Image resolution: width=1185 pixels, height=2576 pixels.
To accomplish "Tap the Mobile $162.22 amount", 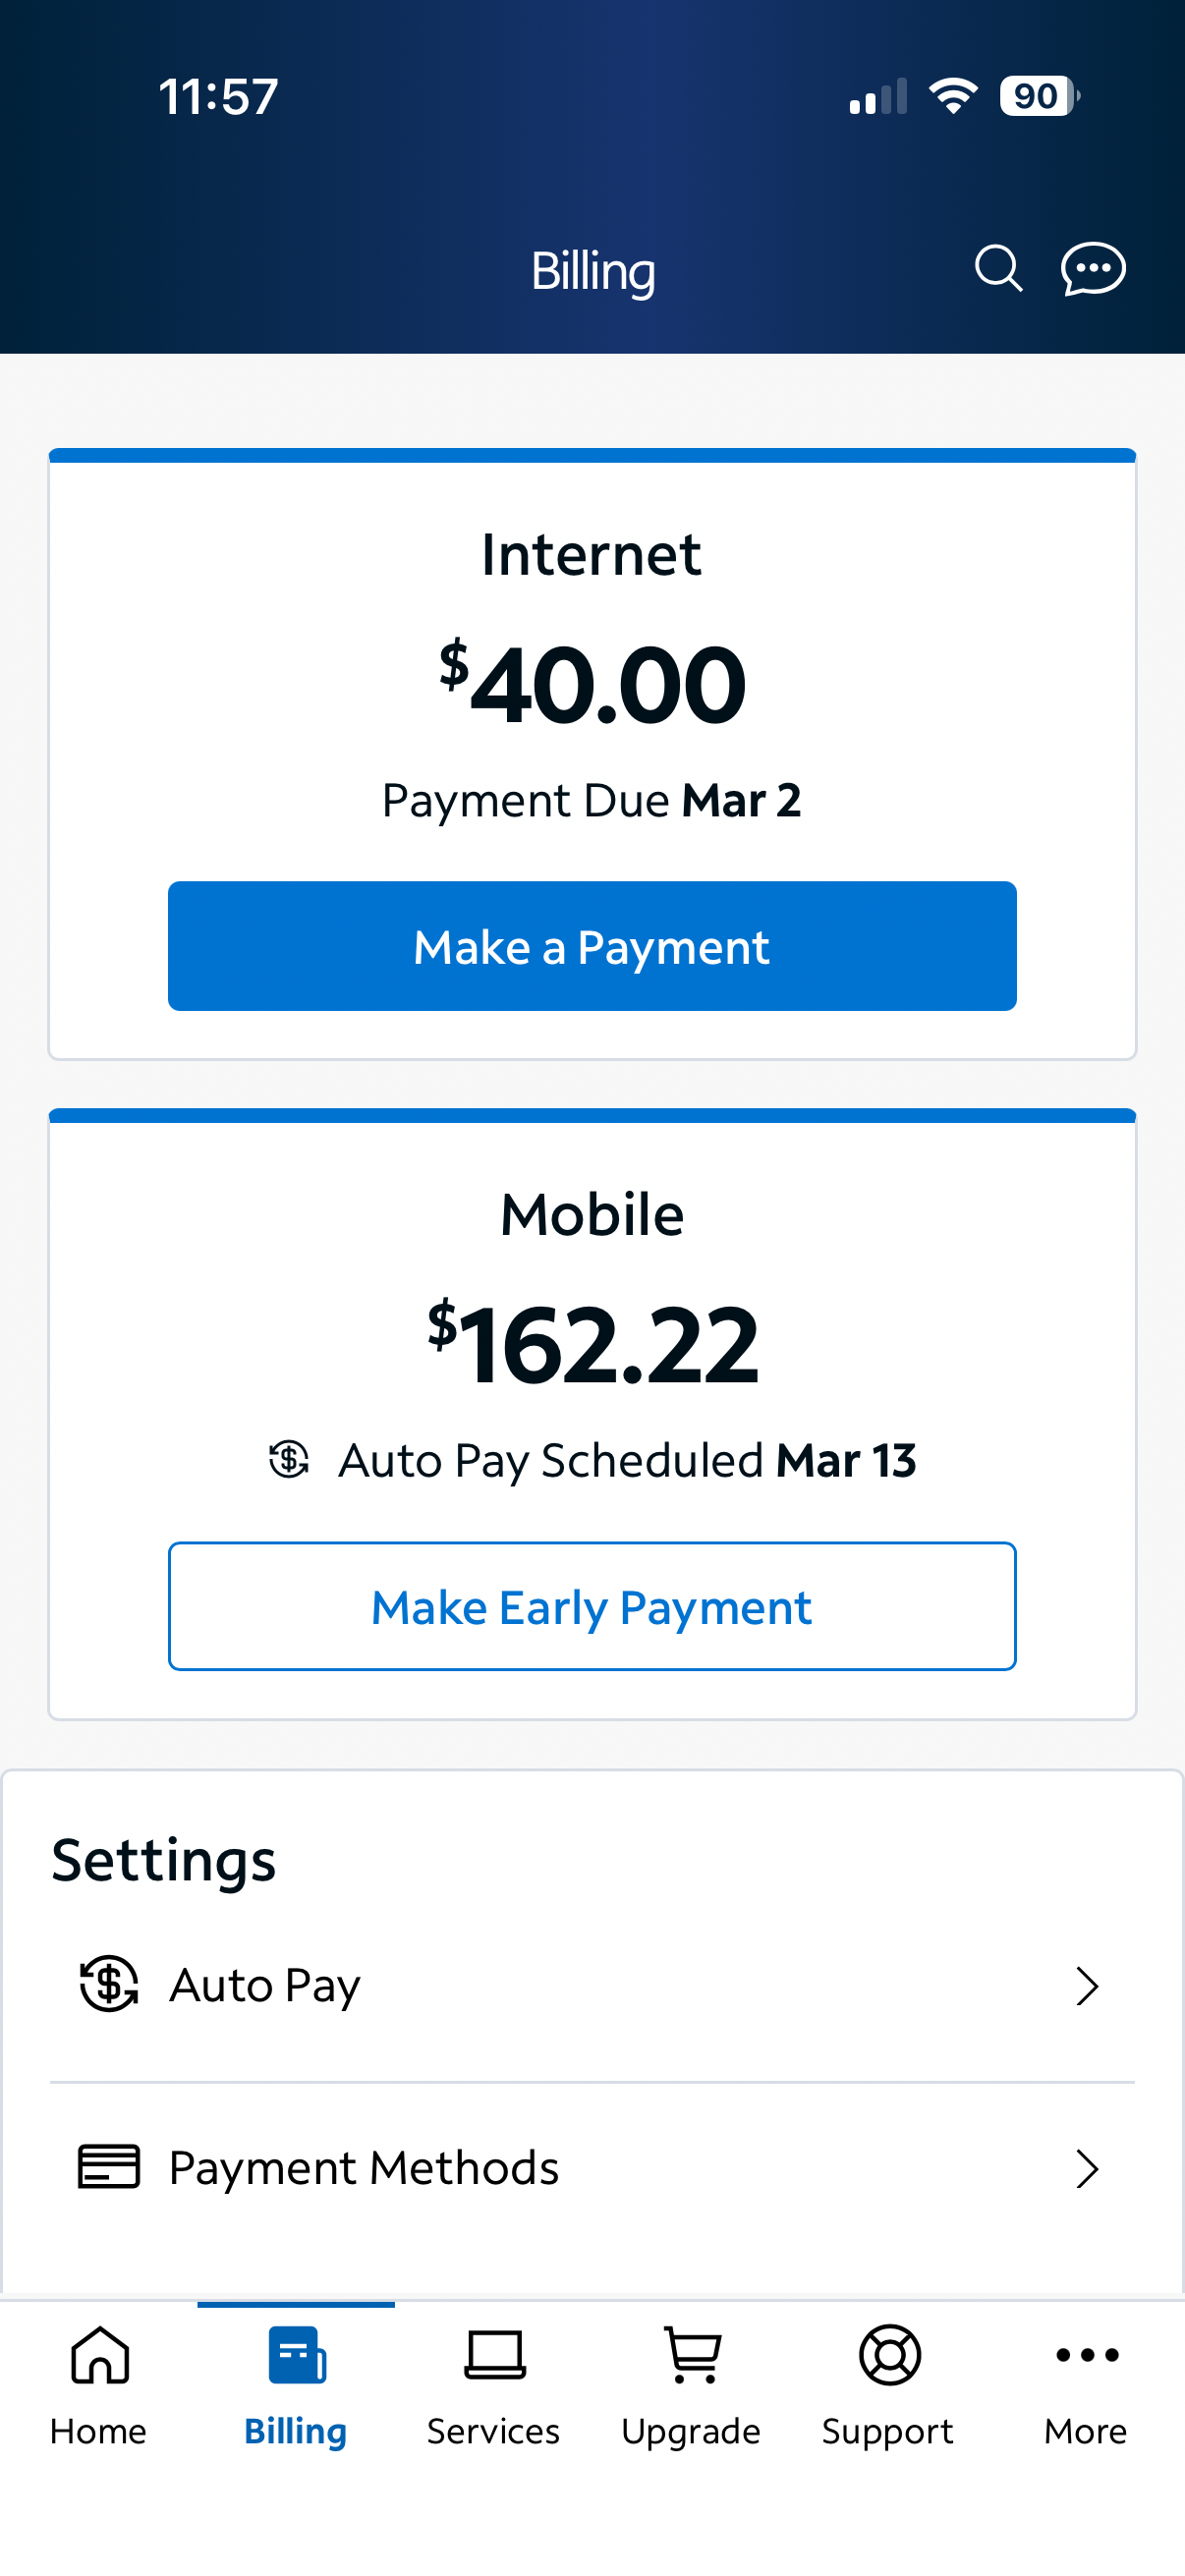I will click(592, 1344).
